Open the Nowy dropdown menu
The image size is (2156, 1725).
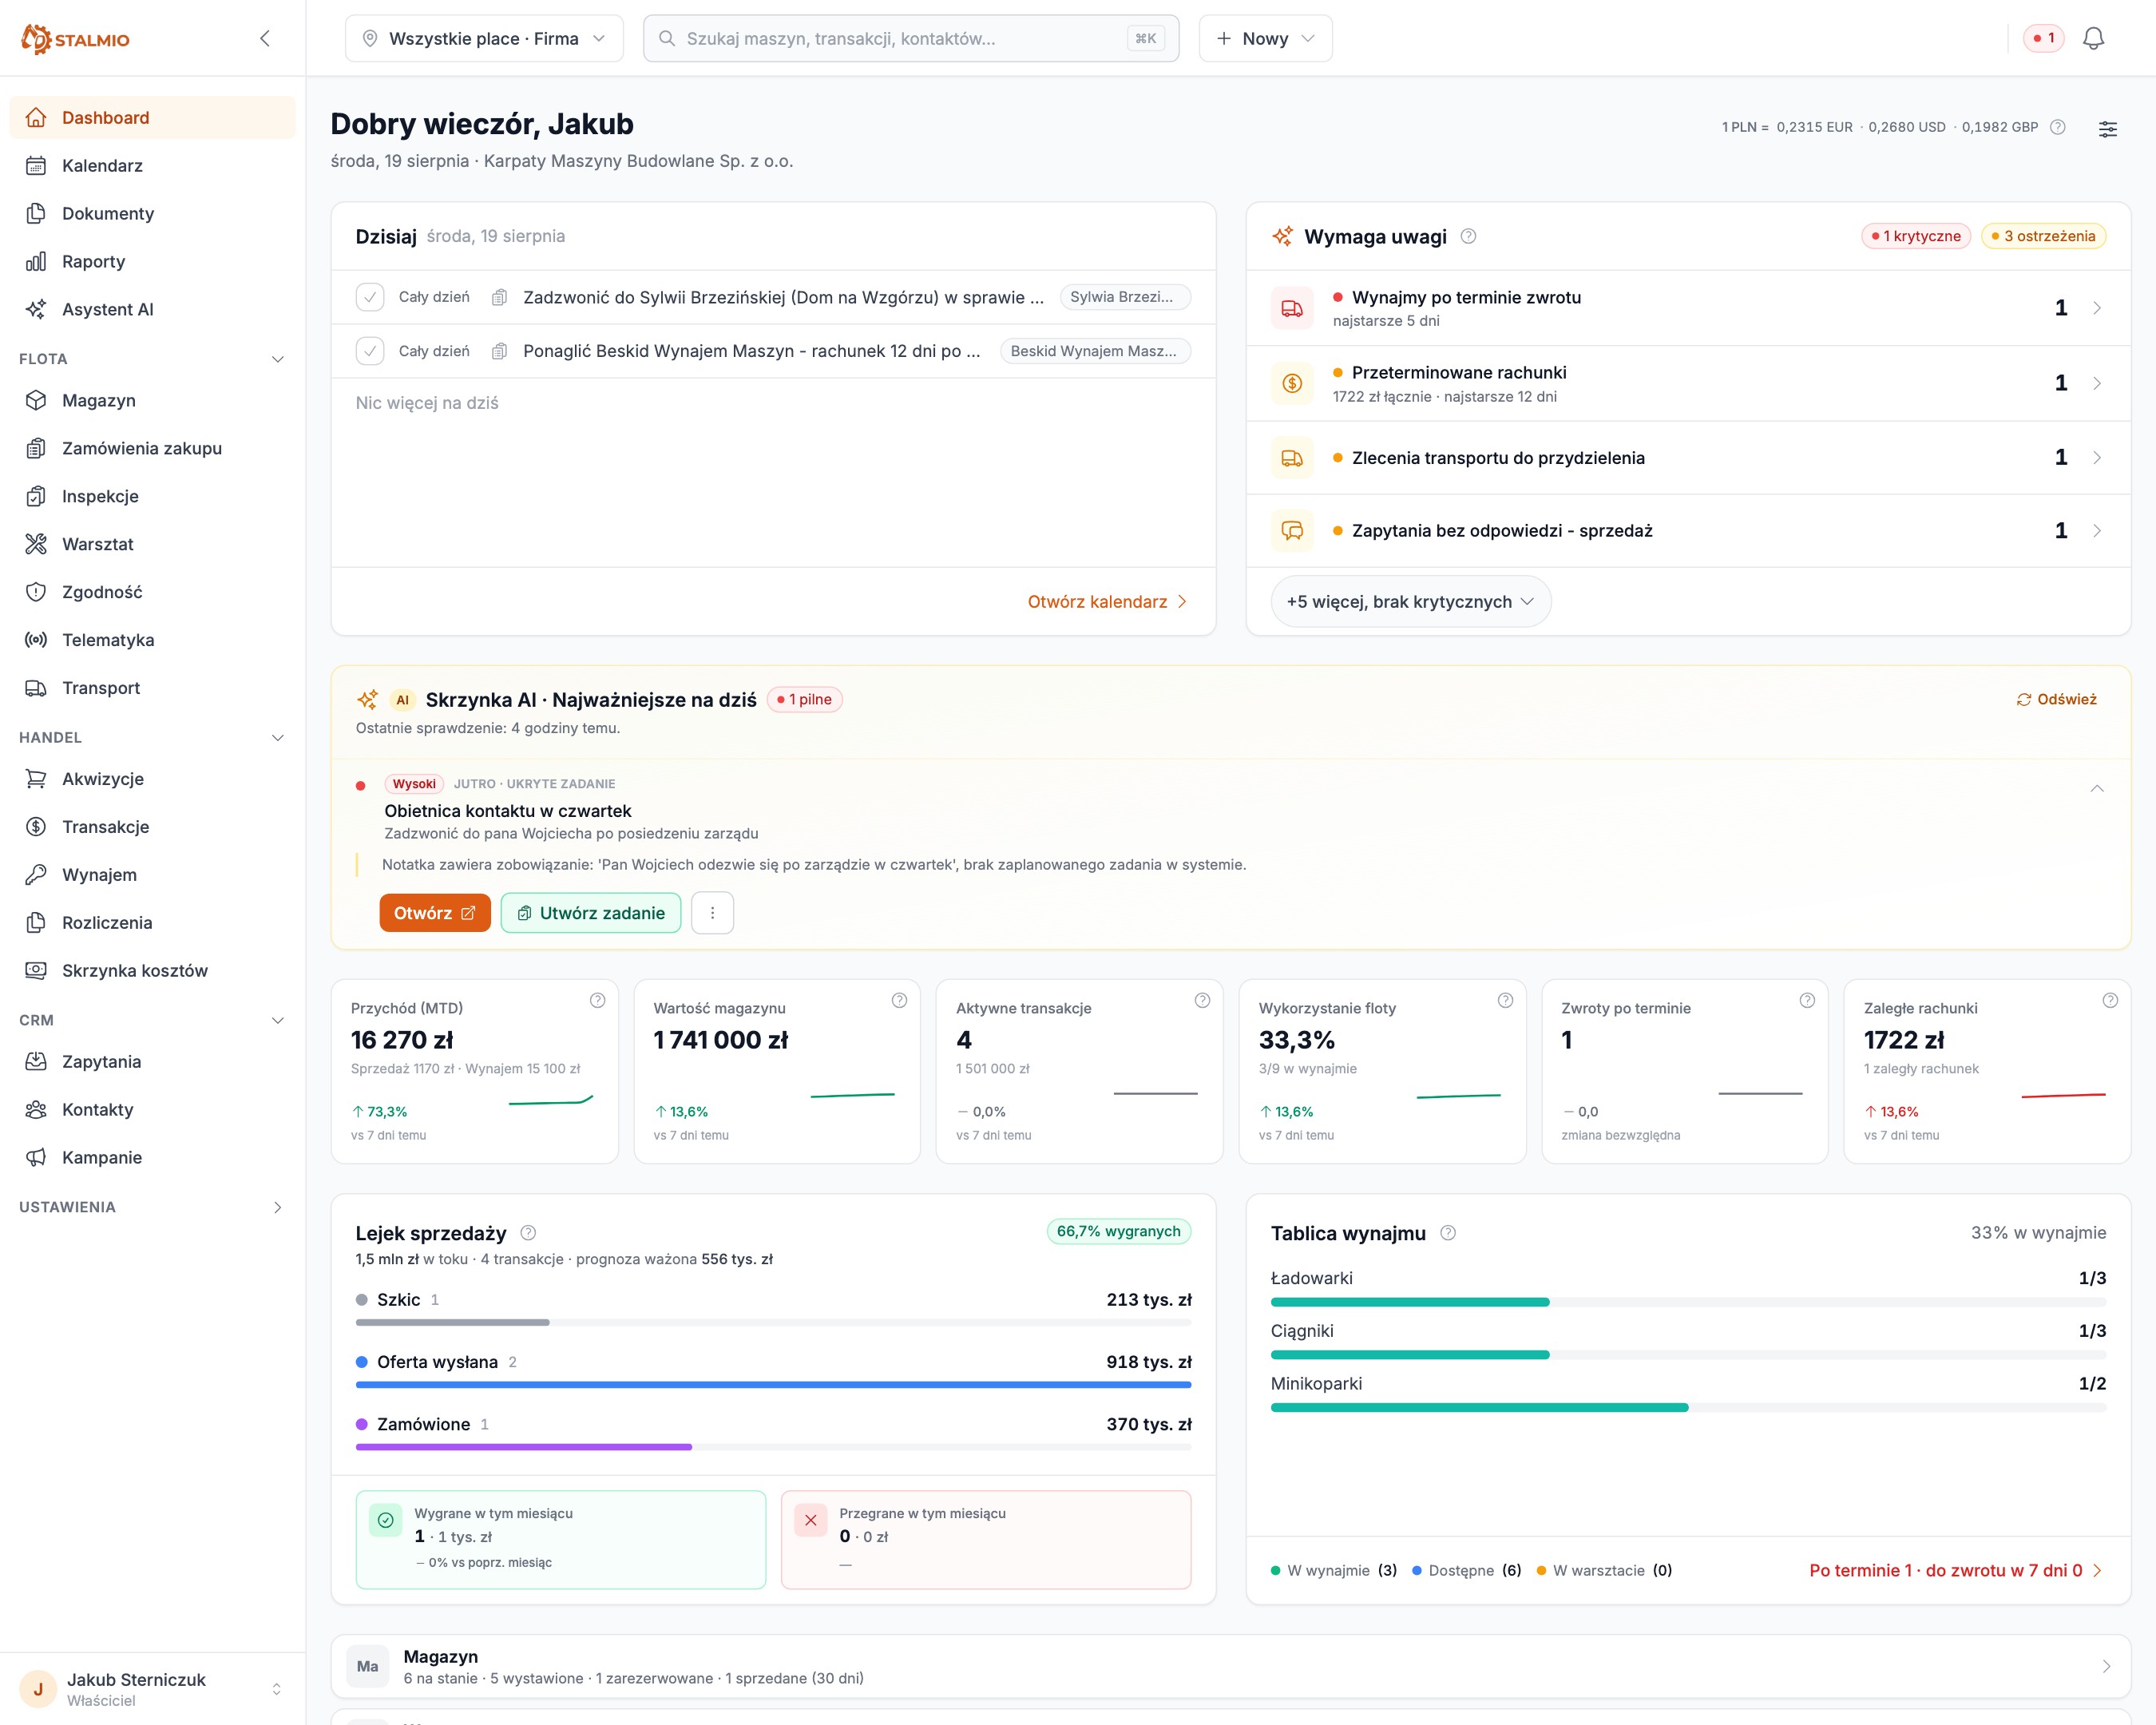pyautogui.click(x=1265, y=38)
